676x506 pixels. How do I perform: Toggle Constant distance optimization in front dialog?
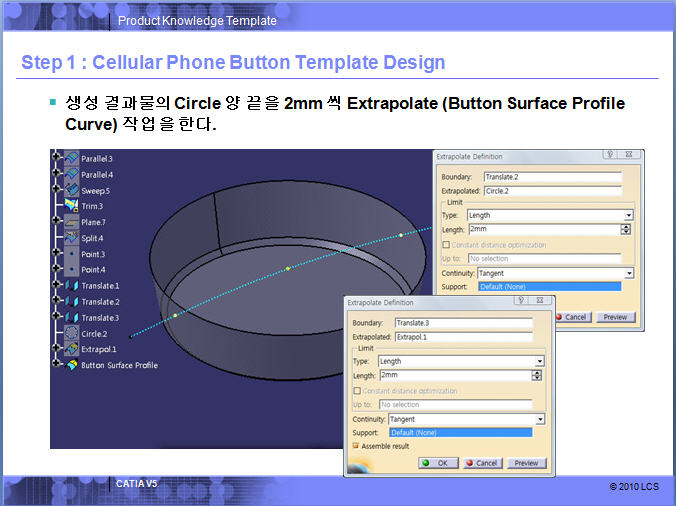[356, 391]
